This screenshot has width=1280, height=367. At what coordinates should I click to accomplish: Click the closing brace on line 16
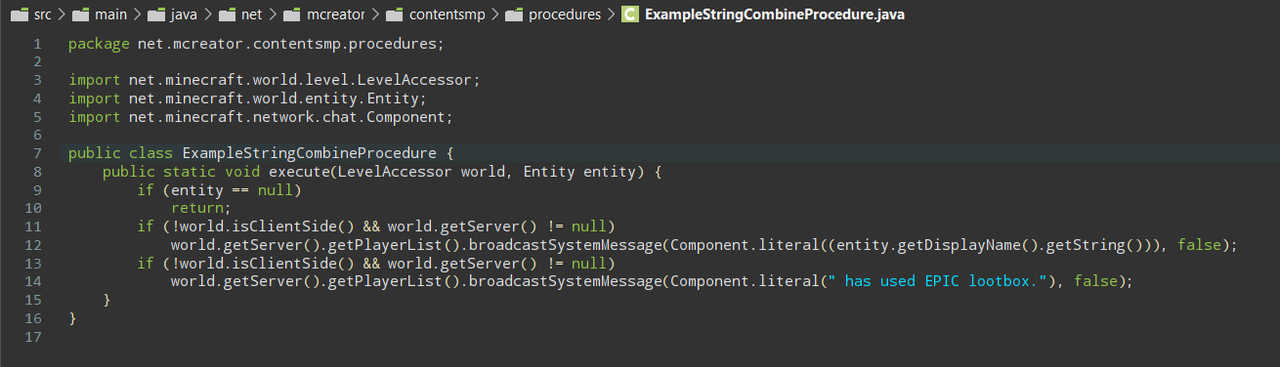click(x=73, y=318)
